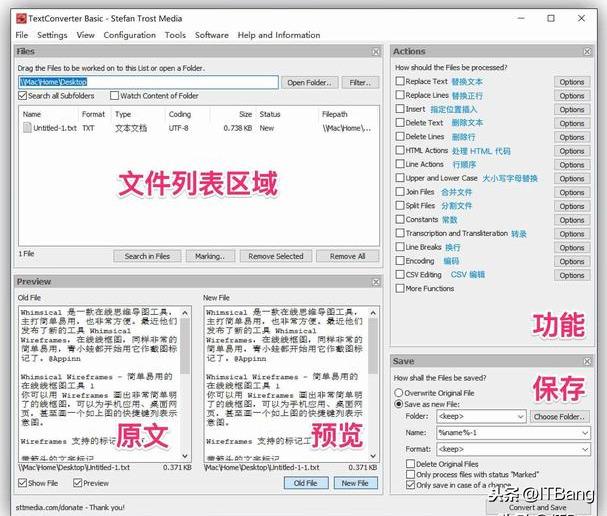
Task: Toggle the Preview checkbox
Action: [x=77, y=483]
